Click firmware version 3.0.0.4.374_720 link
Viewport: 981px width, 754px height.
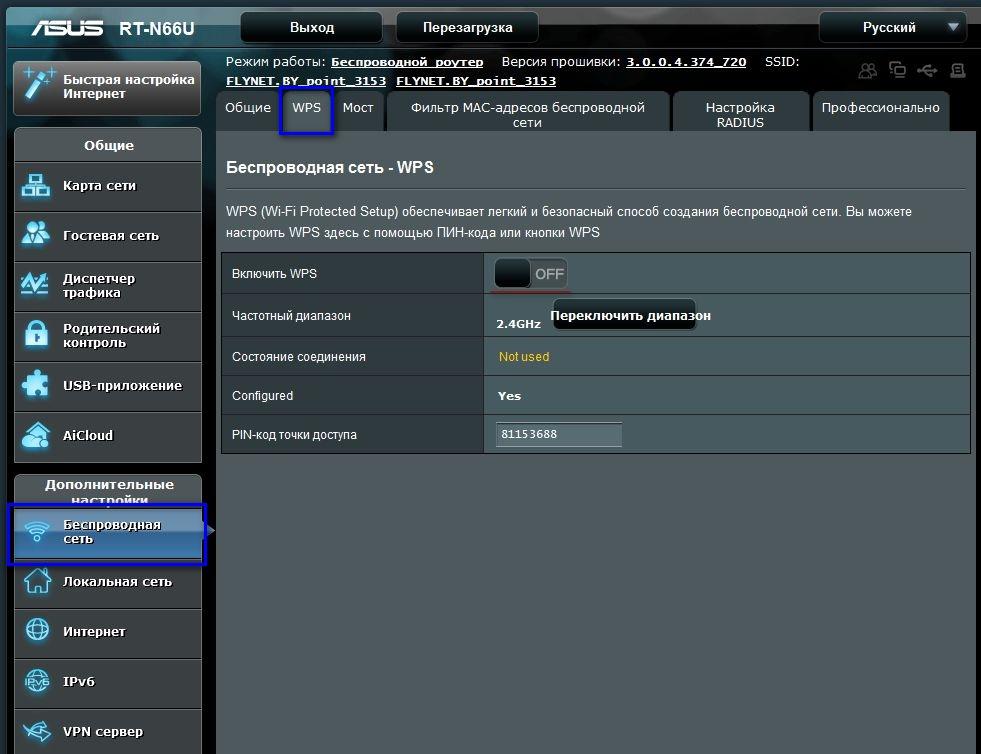pos(686,62)
